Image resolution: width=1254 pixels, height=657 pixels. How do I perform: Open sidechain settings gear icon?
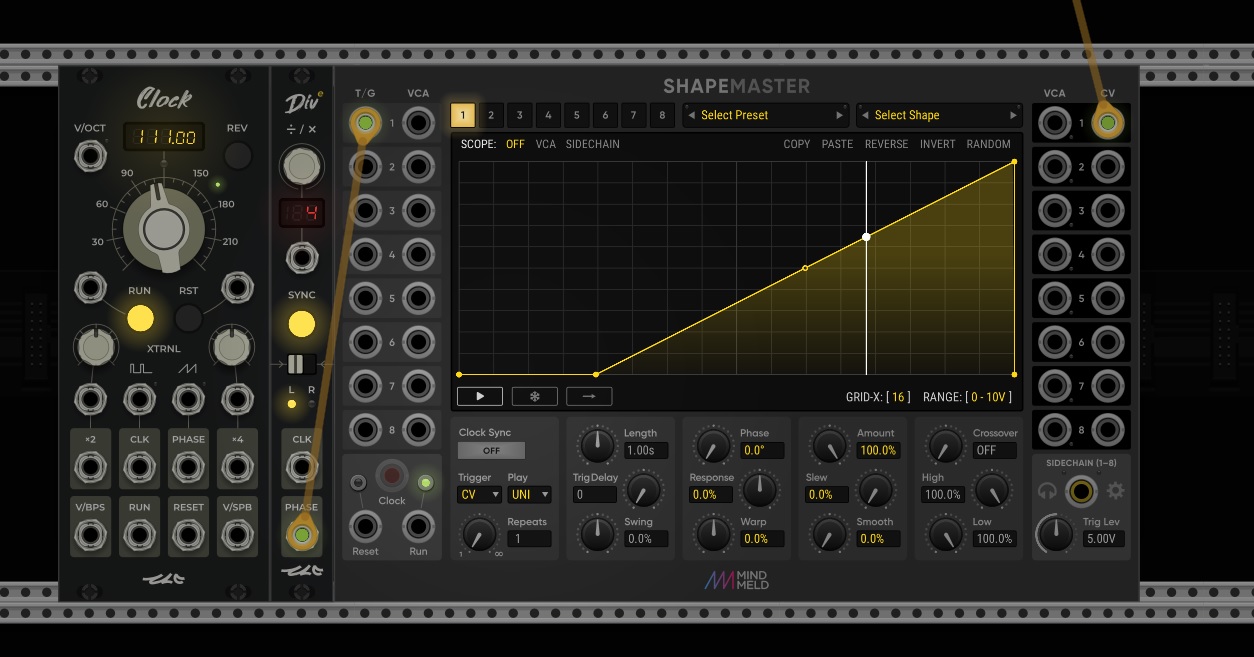coord(1115,491)
